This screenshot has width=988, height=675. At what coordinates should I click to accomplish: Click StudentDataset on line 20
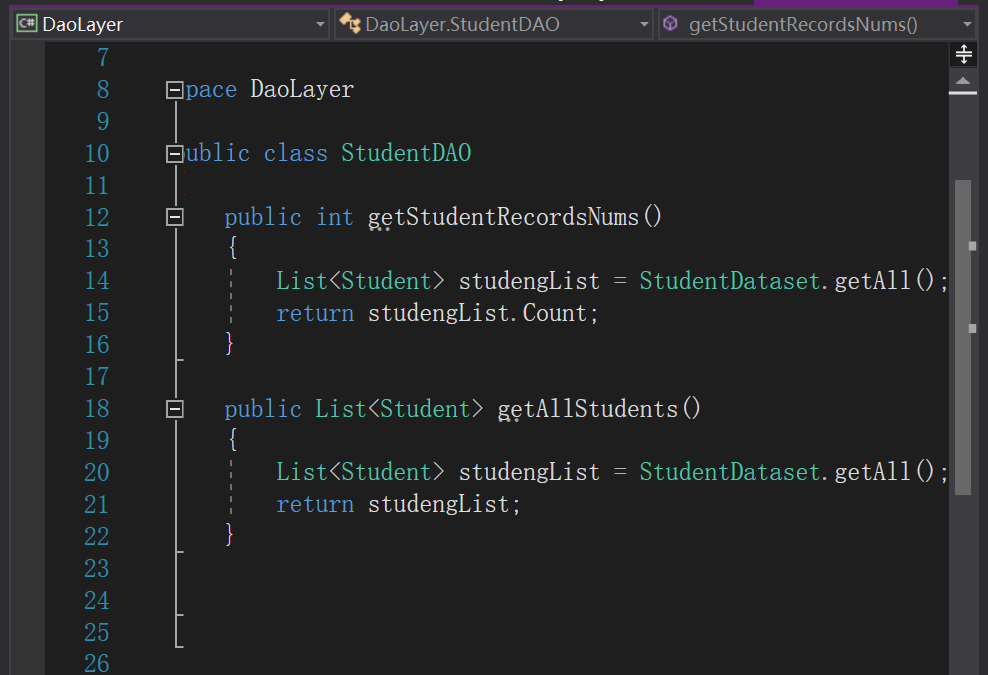pos(730,473)
